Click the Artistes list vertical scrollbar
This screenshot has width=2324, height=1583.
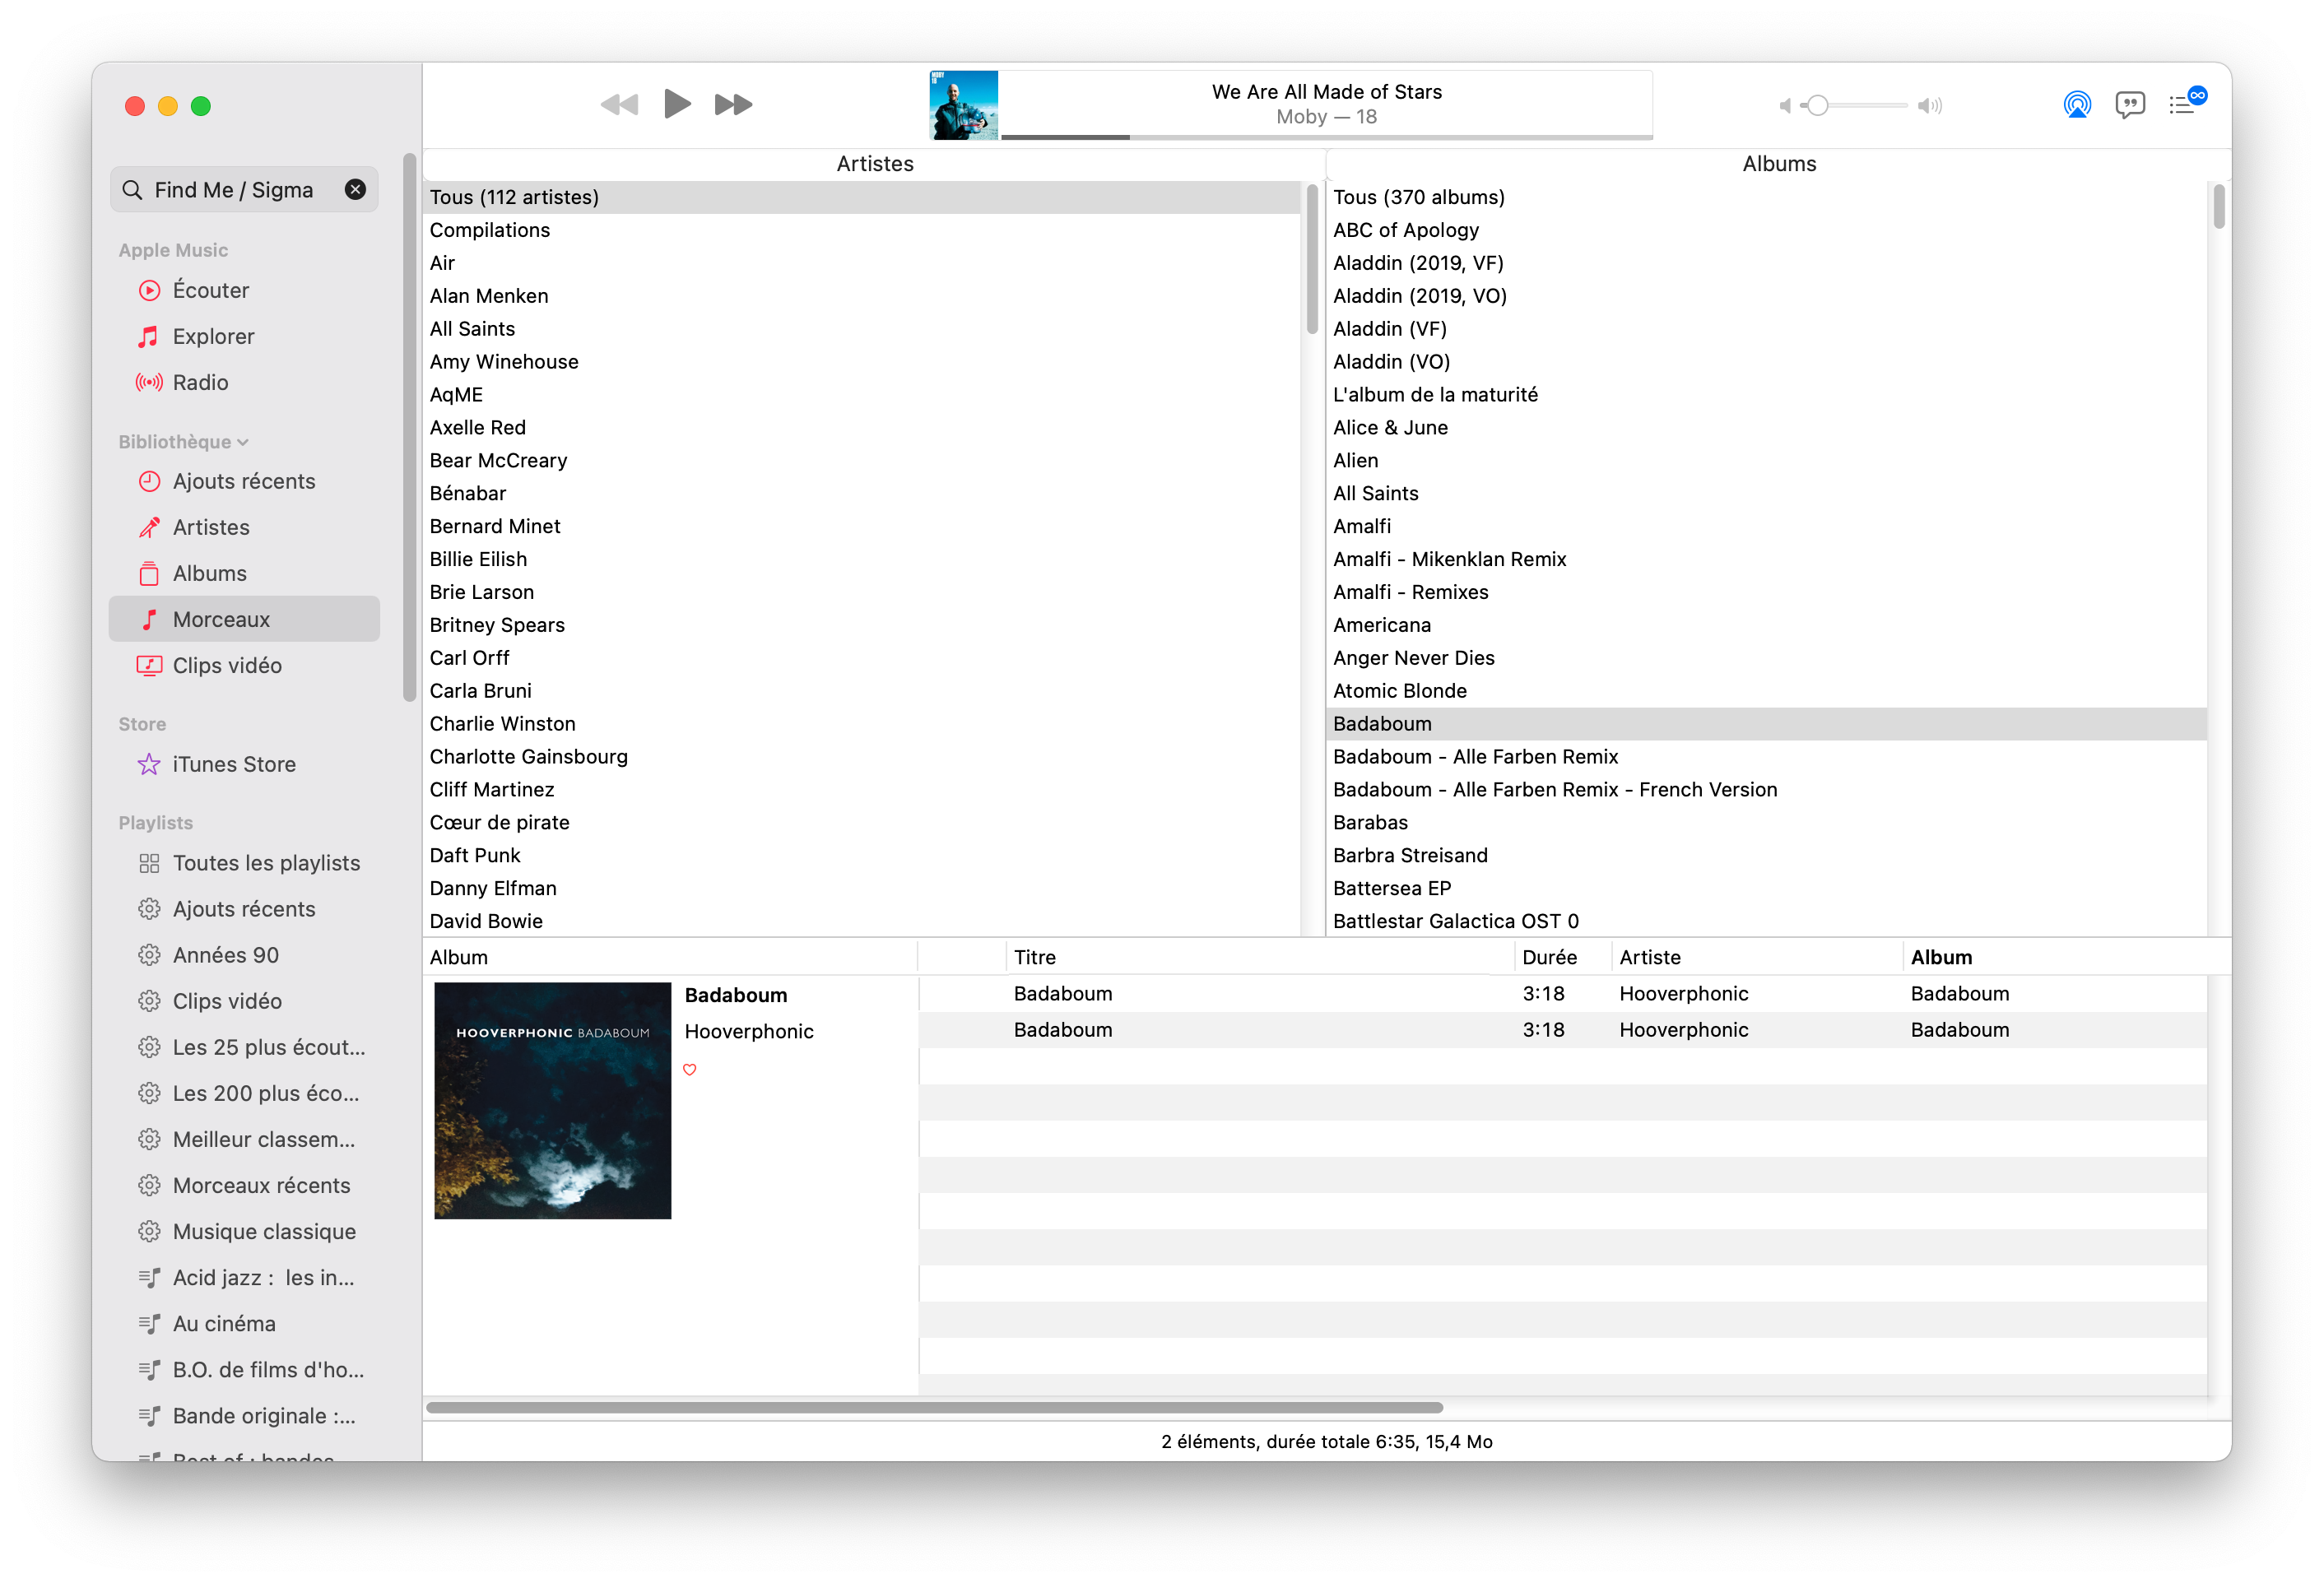coord(1312,258)
